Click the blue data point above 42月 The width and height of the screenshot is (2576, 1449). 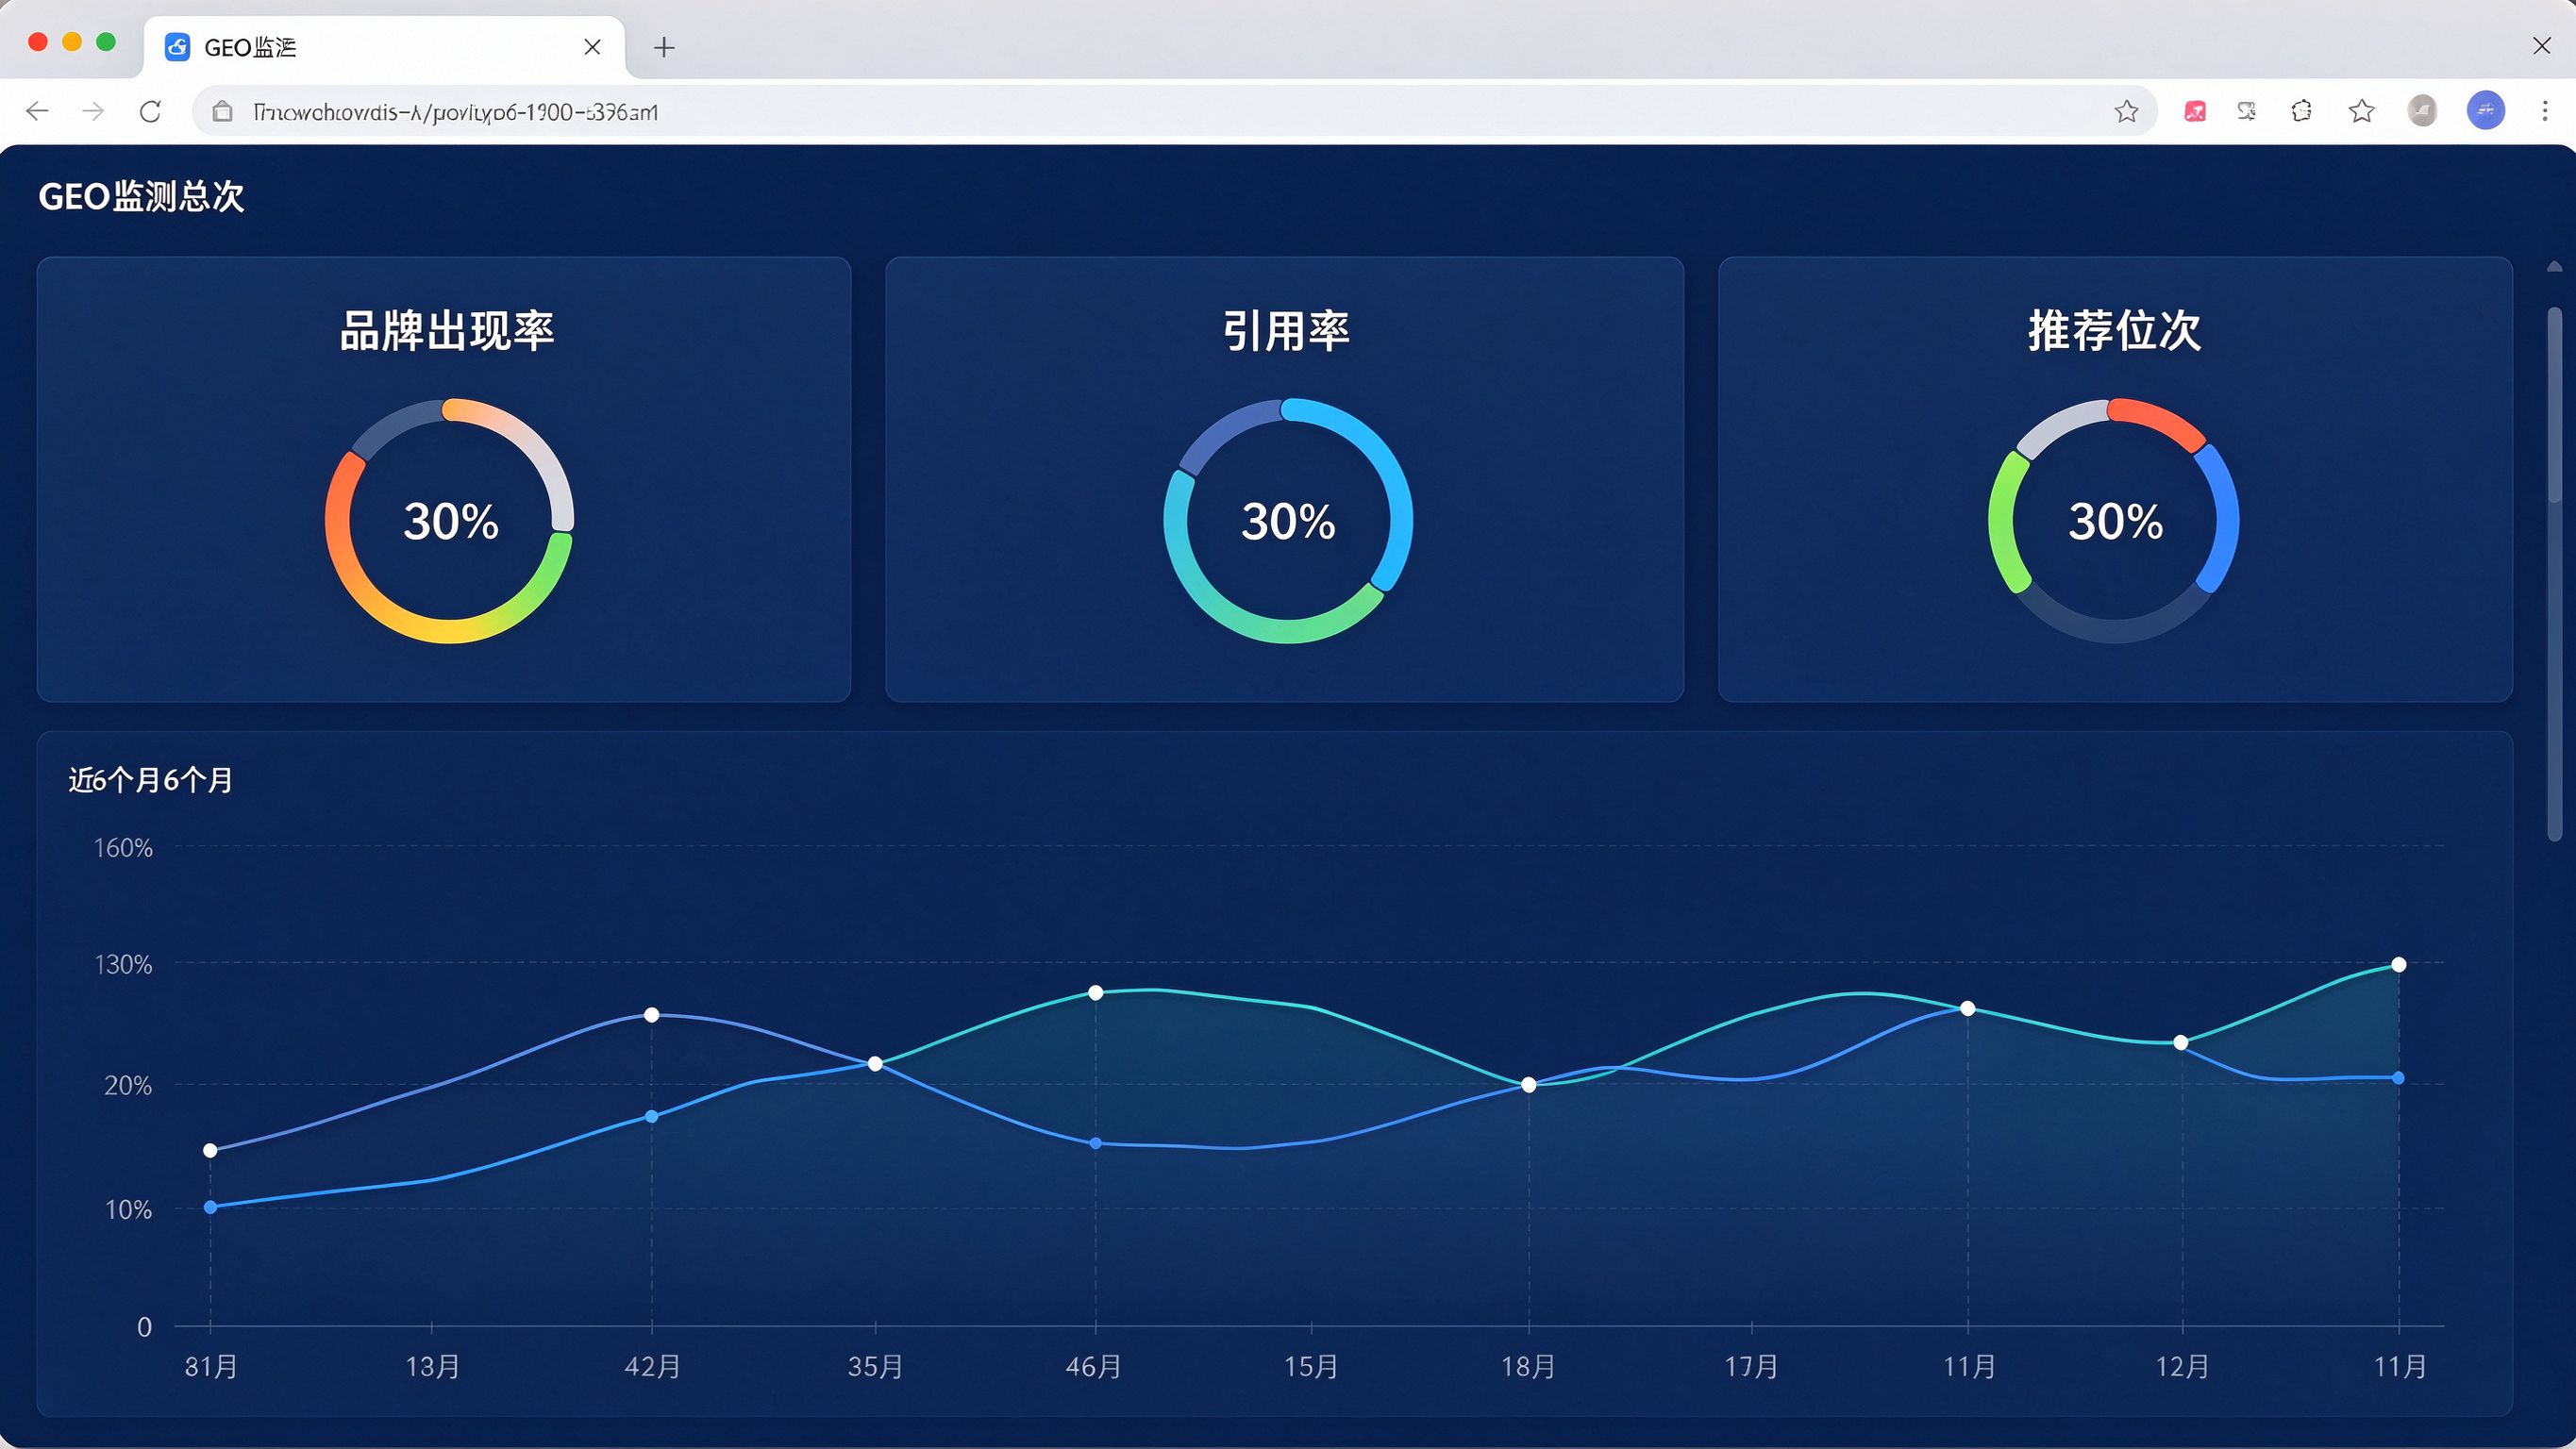coord(652,1117)
